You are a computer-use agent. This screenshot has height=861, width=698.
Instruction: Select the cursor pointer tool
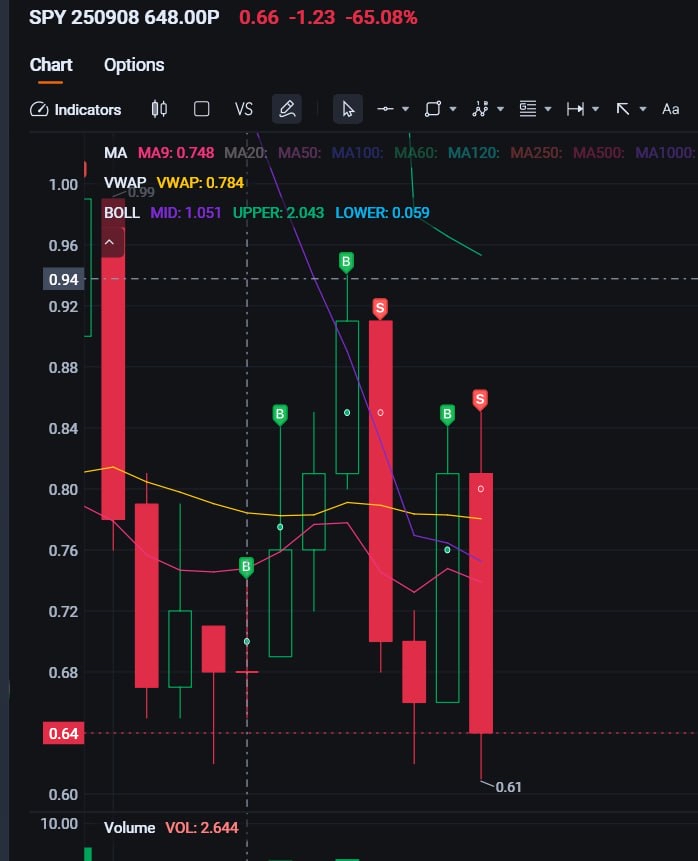click(348, 109)
